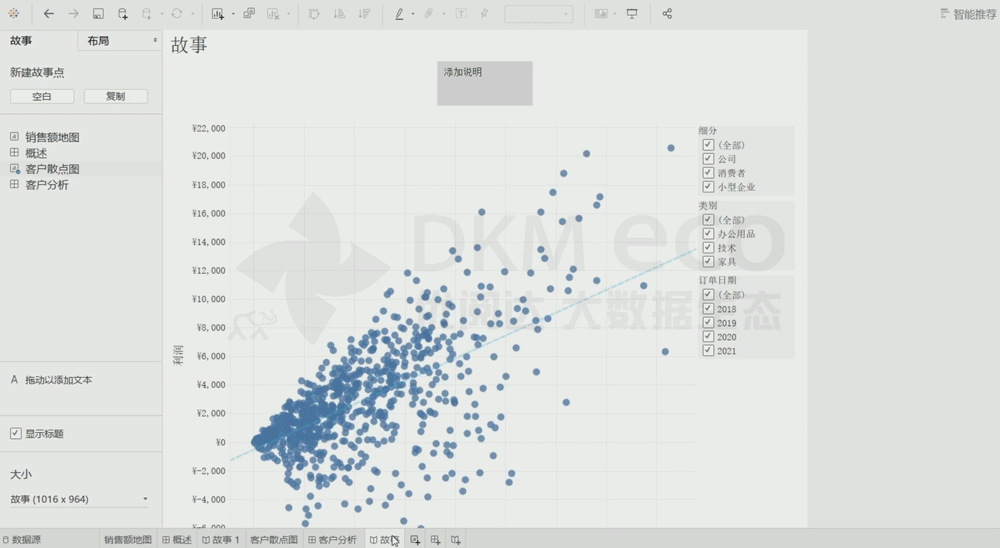
Task: Start presentation mode from the toolbar
Action: point(632,14)
